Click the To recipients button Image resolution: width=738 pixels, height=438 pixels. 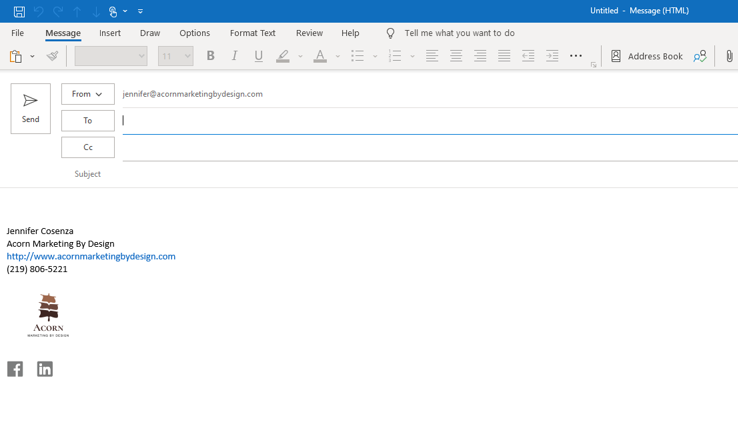coord(88,120)
